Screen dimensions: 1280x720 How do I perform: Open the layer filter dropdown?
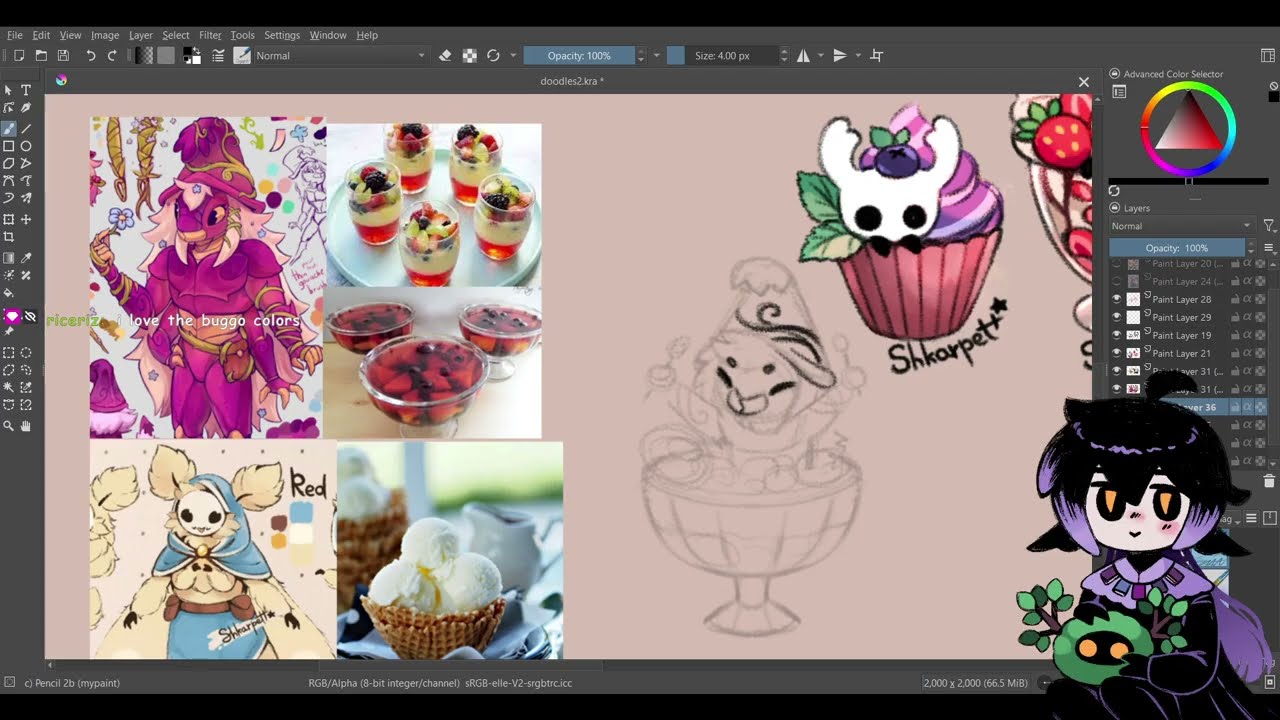[1269, 226]
